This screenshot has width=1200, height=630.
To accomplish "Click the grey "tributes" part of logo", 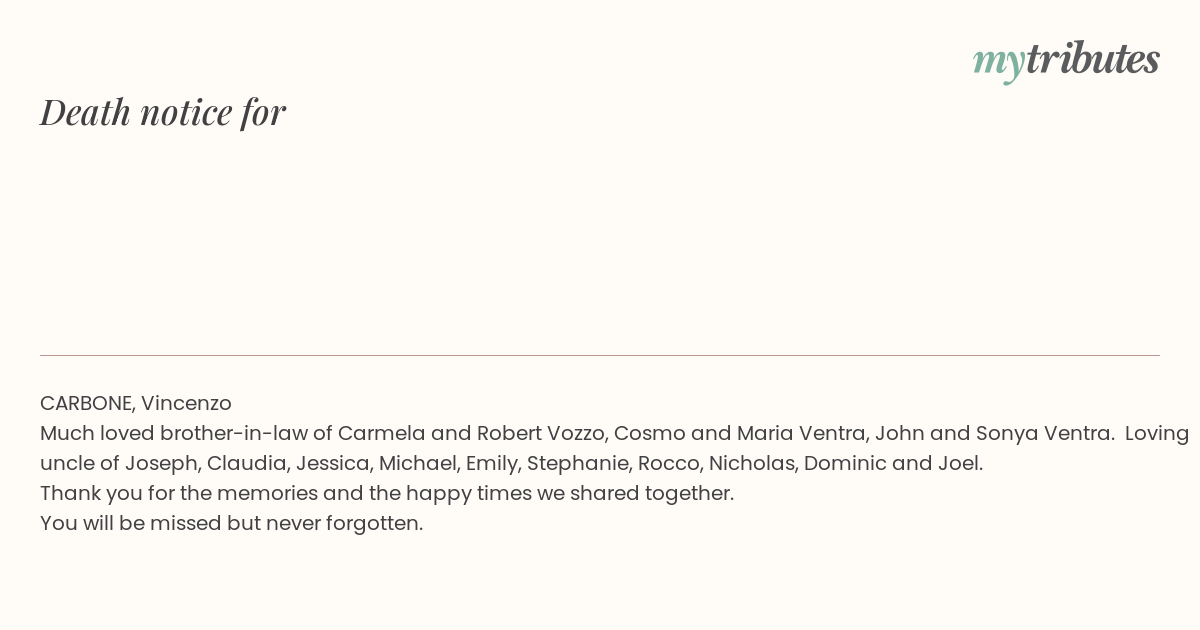I will 1092,58.
